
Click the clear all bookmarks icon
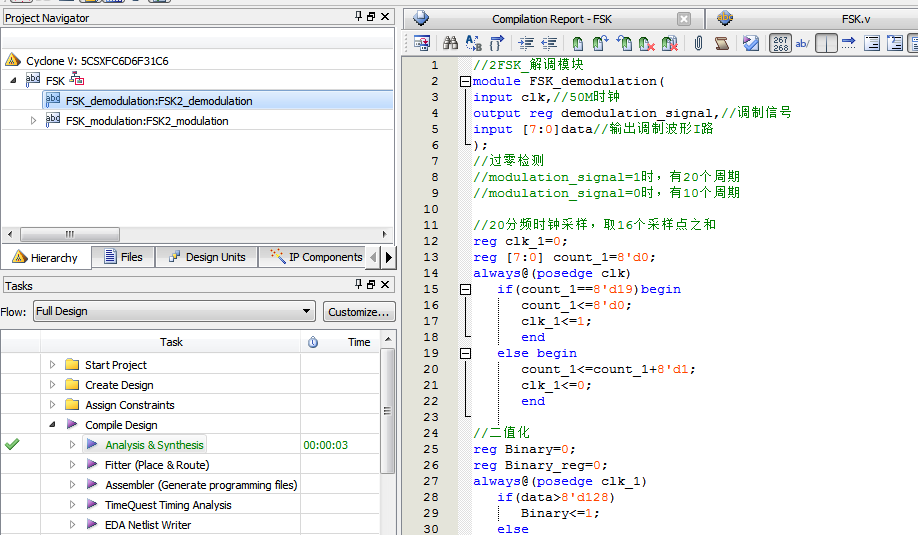[670, 43]
